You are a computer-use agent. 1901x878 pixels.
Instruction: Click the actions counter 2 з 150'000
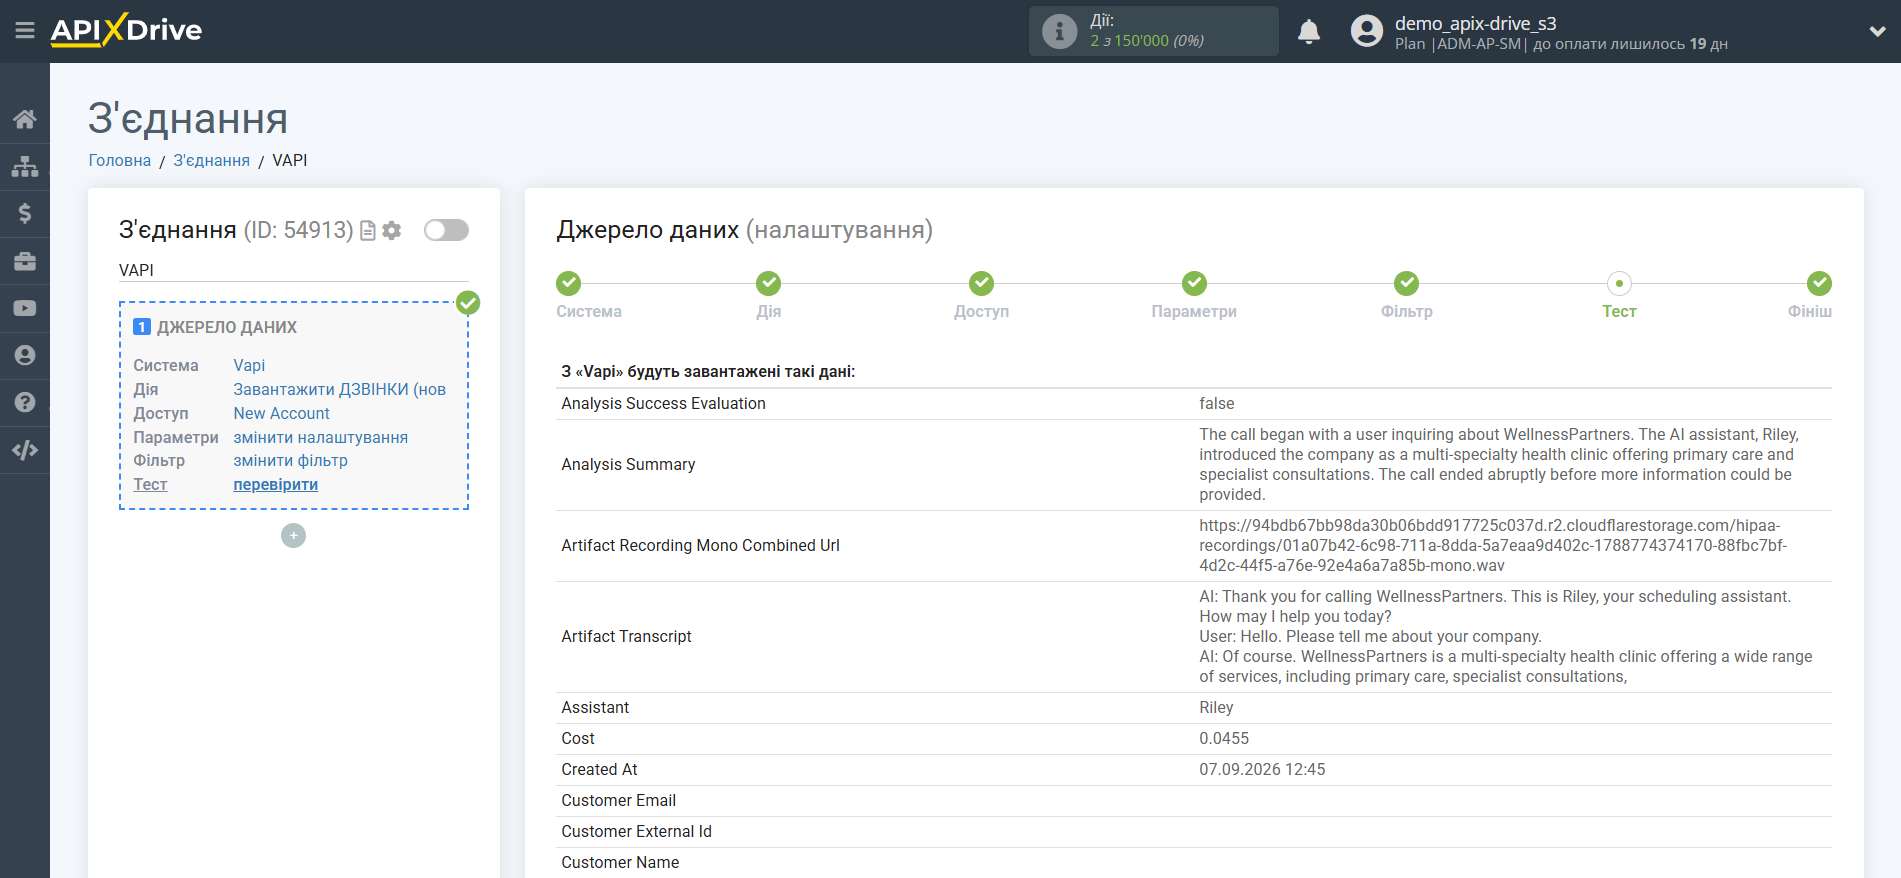coord(1146,41)
